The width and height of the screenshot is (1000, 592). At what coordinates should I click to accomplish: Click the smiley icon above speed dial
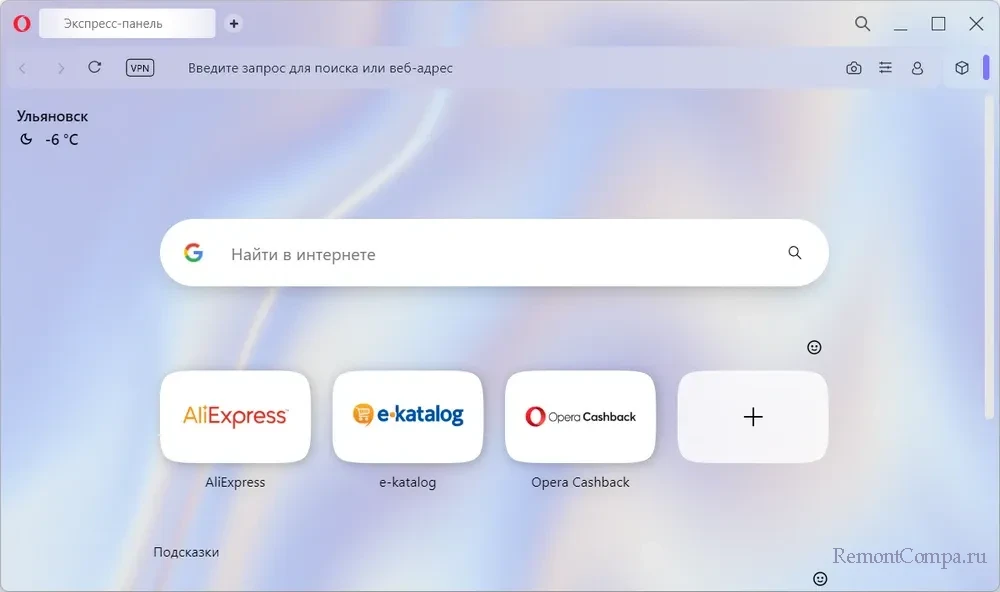pos(814,347)
